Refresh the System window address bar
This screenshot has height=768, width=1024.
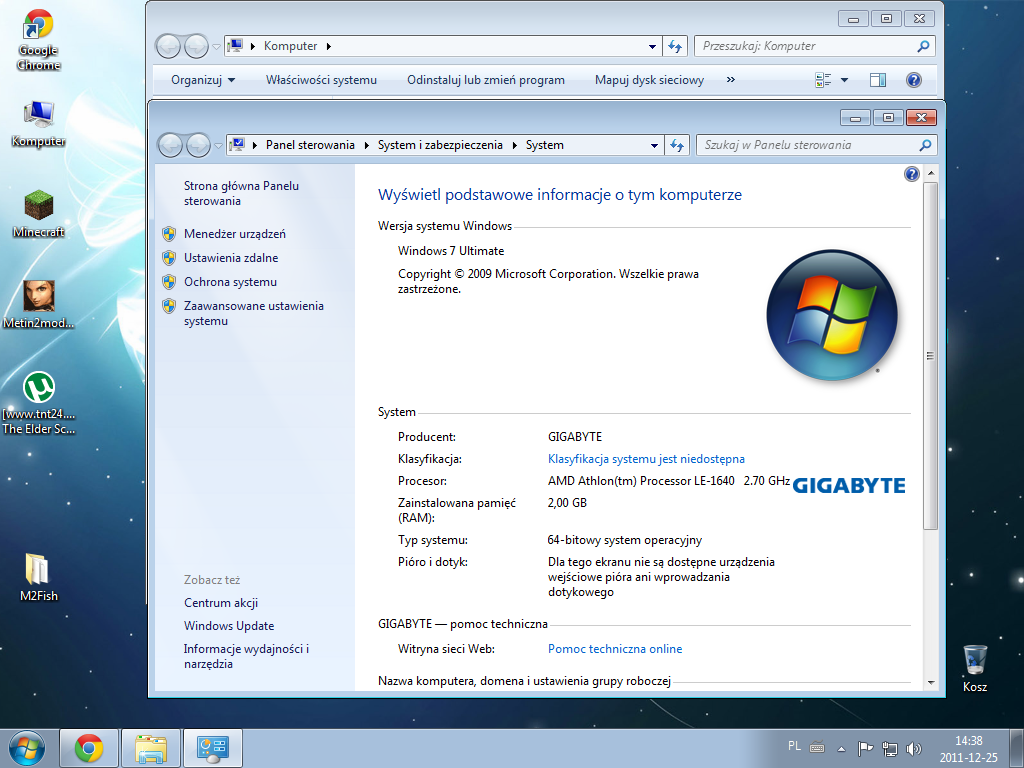point(677,145)
